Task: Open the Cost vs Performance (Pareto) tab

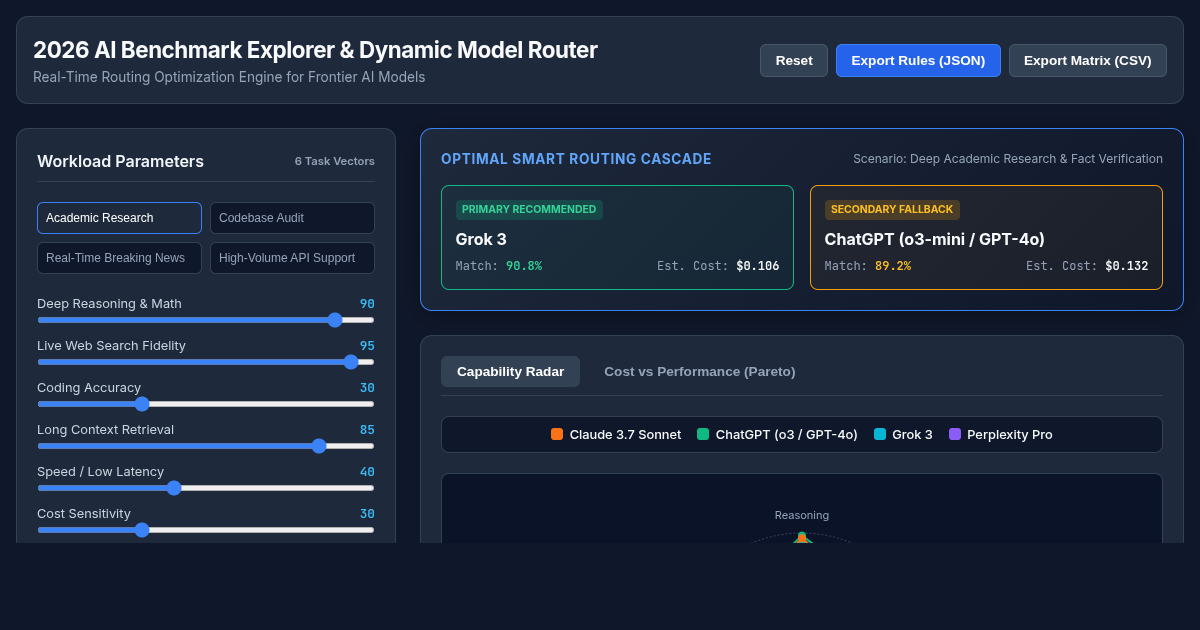Action: [x=700, y=371]
